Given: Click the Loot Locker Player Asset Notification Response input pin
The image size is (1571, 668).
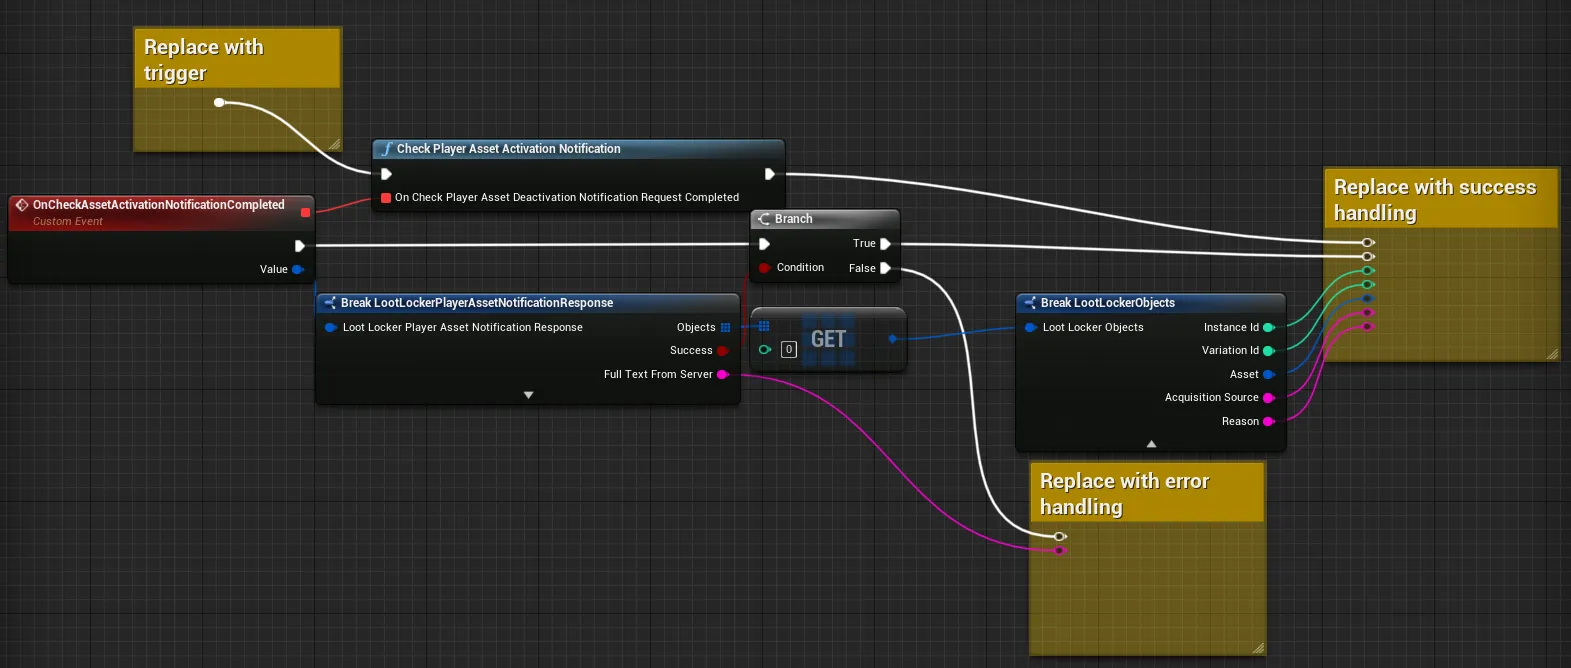Looking at the screenshot, I should click(x=331, y=328).
